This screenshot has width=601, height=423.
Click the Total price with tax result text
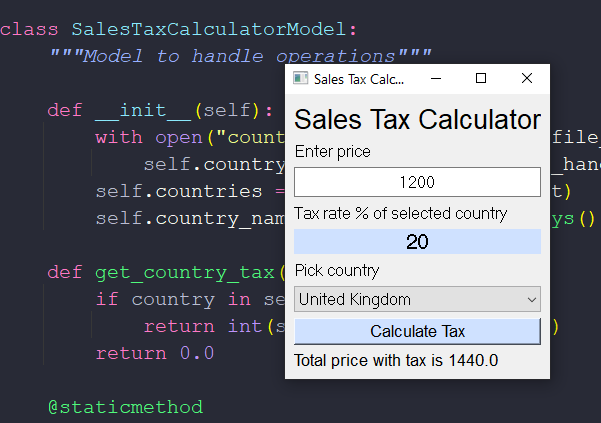pos(396,360)
